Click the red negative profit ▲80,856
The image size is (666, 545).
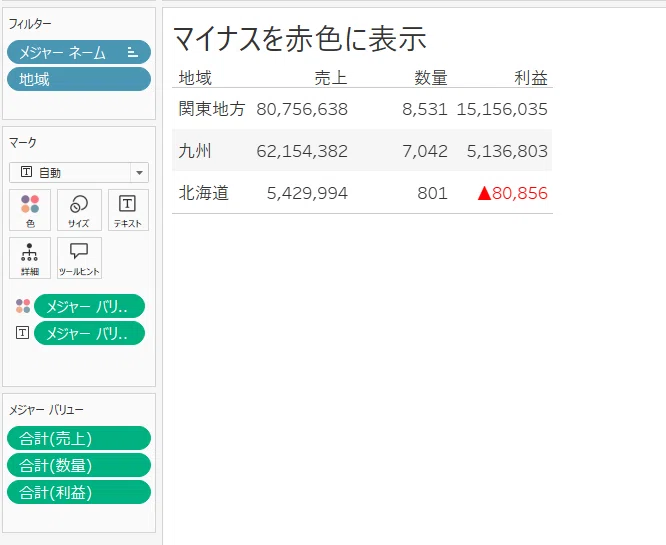(x=513, y=193)
